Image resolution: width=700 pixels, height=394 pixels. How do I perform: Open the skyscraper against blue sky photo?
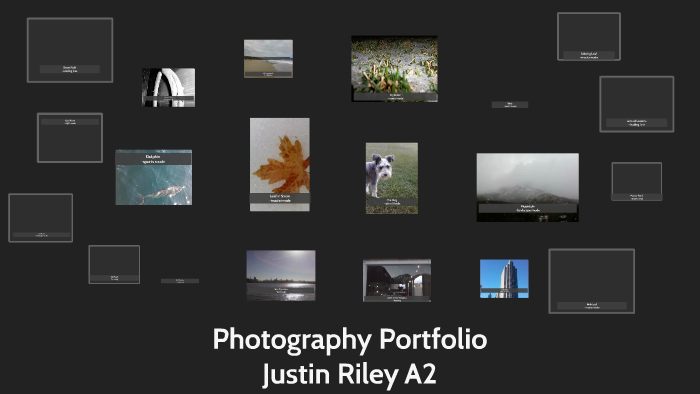[x=504, y=279]
